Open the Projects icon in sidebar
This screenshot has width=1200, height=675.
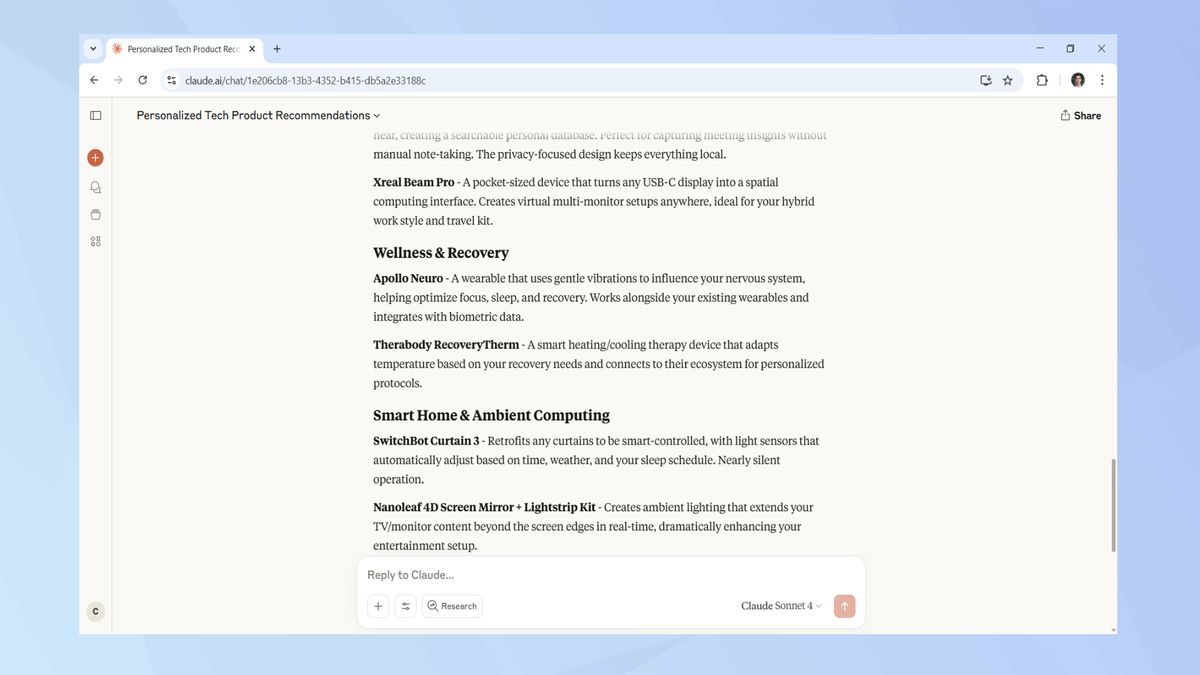pyautogui.click(x=95, y=214)
